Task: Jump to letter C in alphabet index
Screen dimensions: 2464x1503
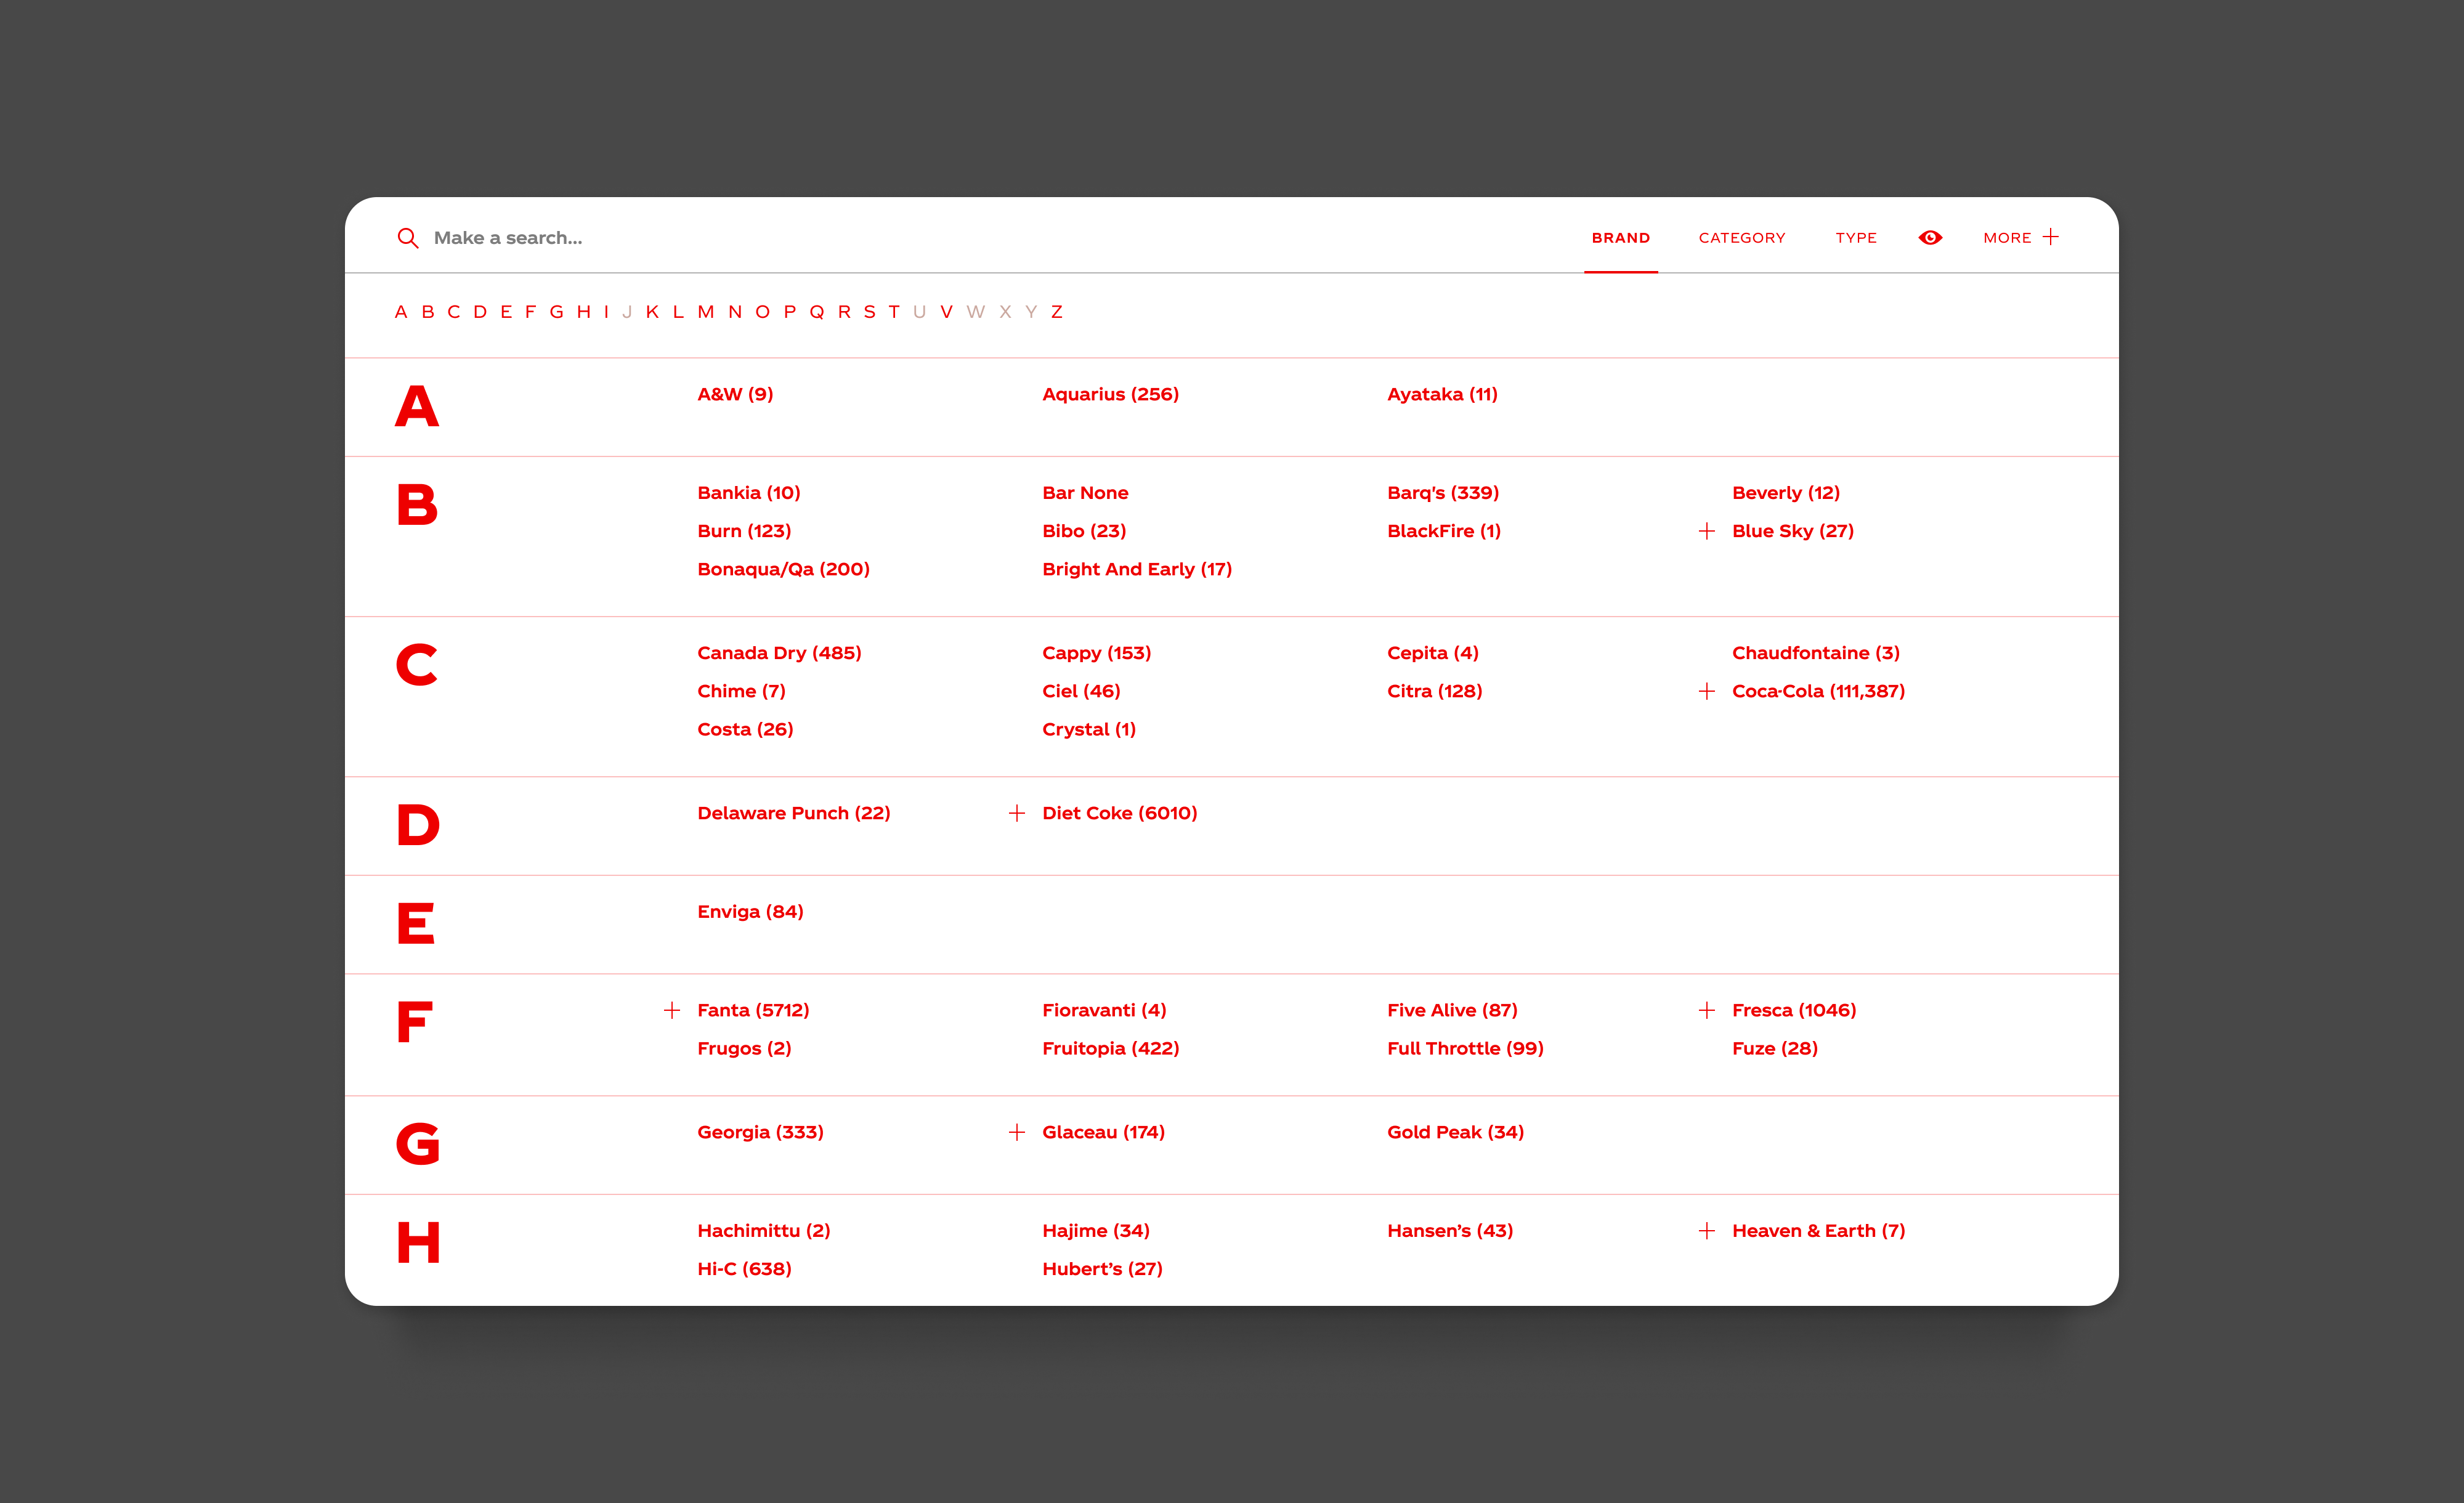Action: [x=454, y=312]
